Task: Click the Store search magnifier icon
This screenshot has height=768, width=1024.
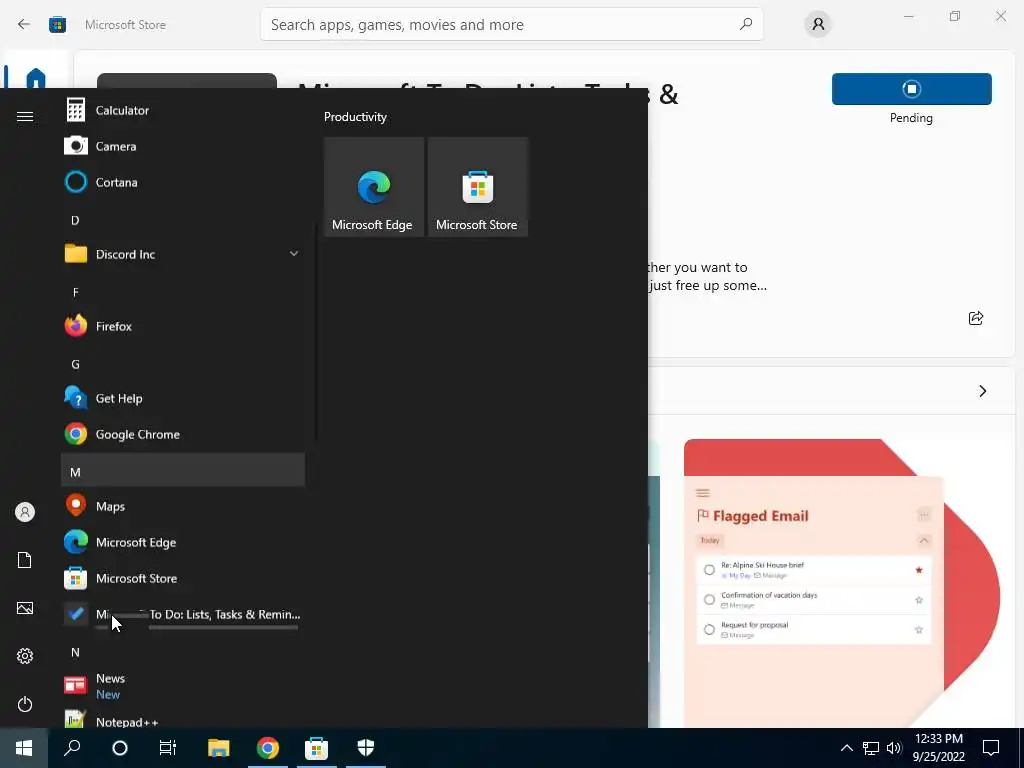Action: (745, 25)
